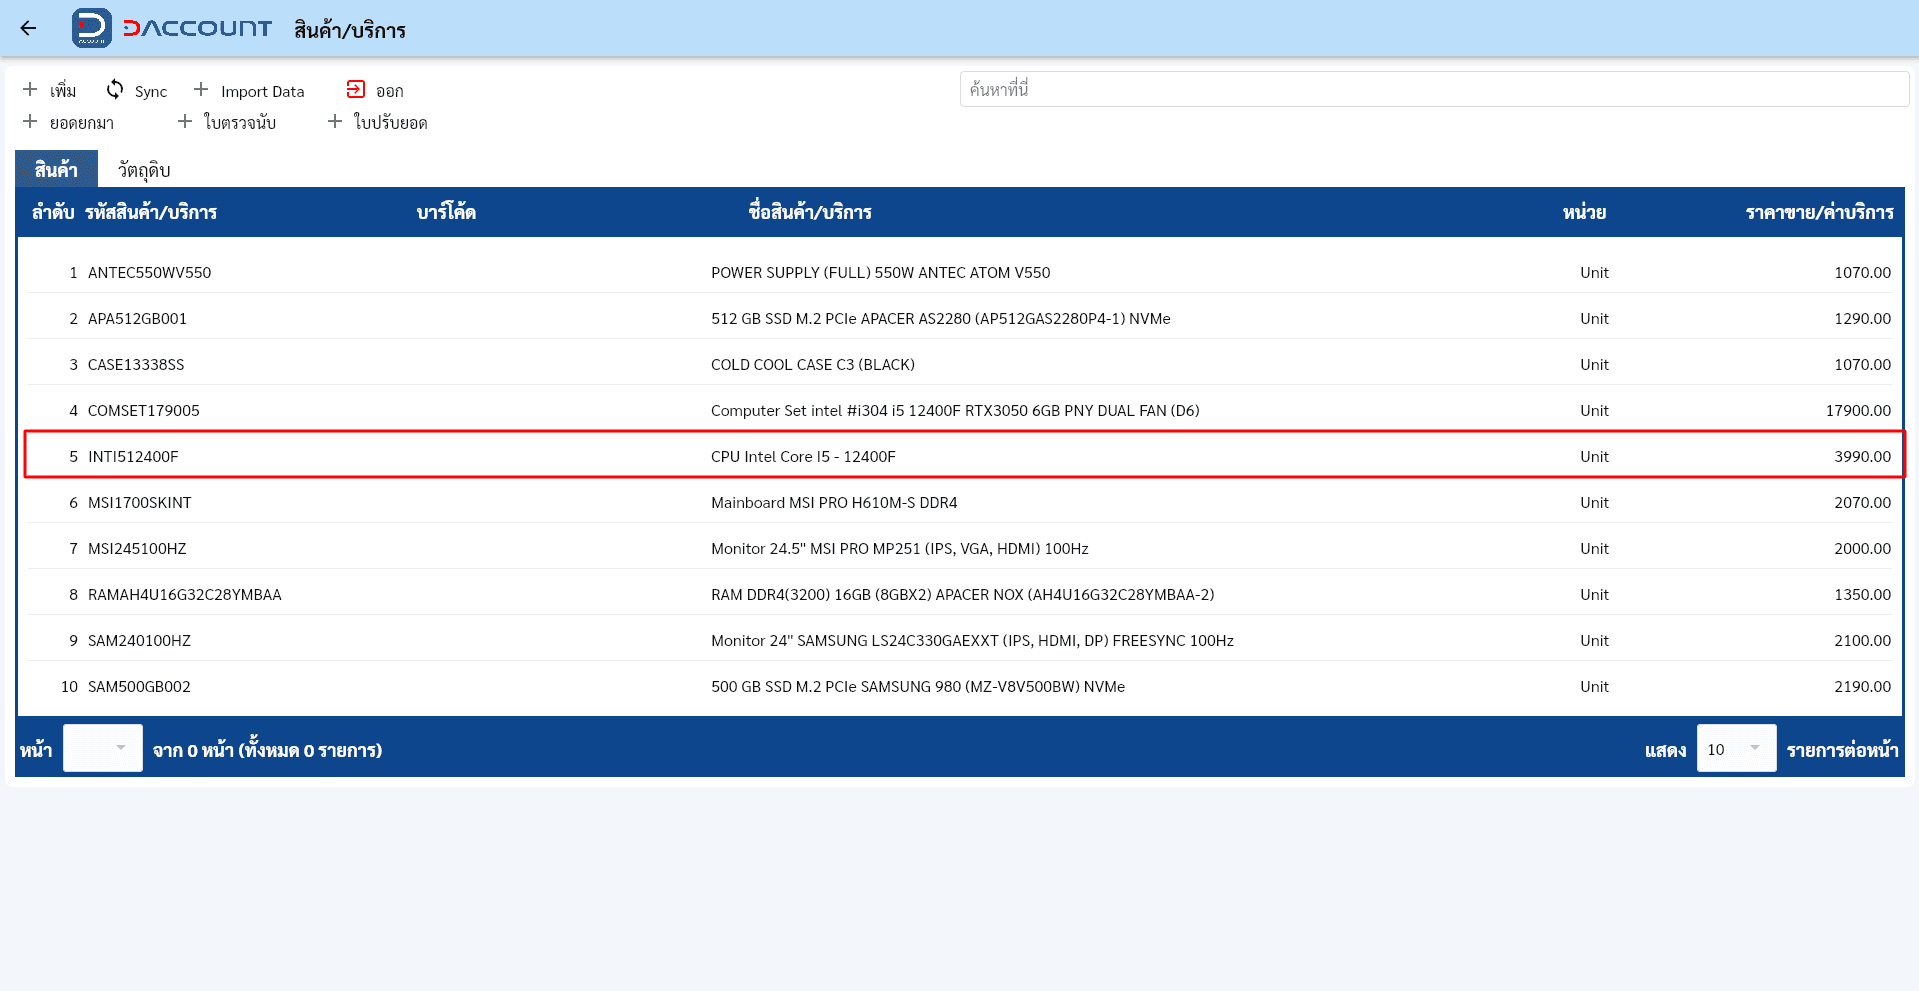Click the Sync refresh icon
1919x991 pixels.
pyautogui.click(x=115, y=90)
